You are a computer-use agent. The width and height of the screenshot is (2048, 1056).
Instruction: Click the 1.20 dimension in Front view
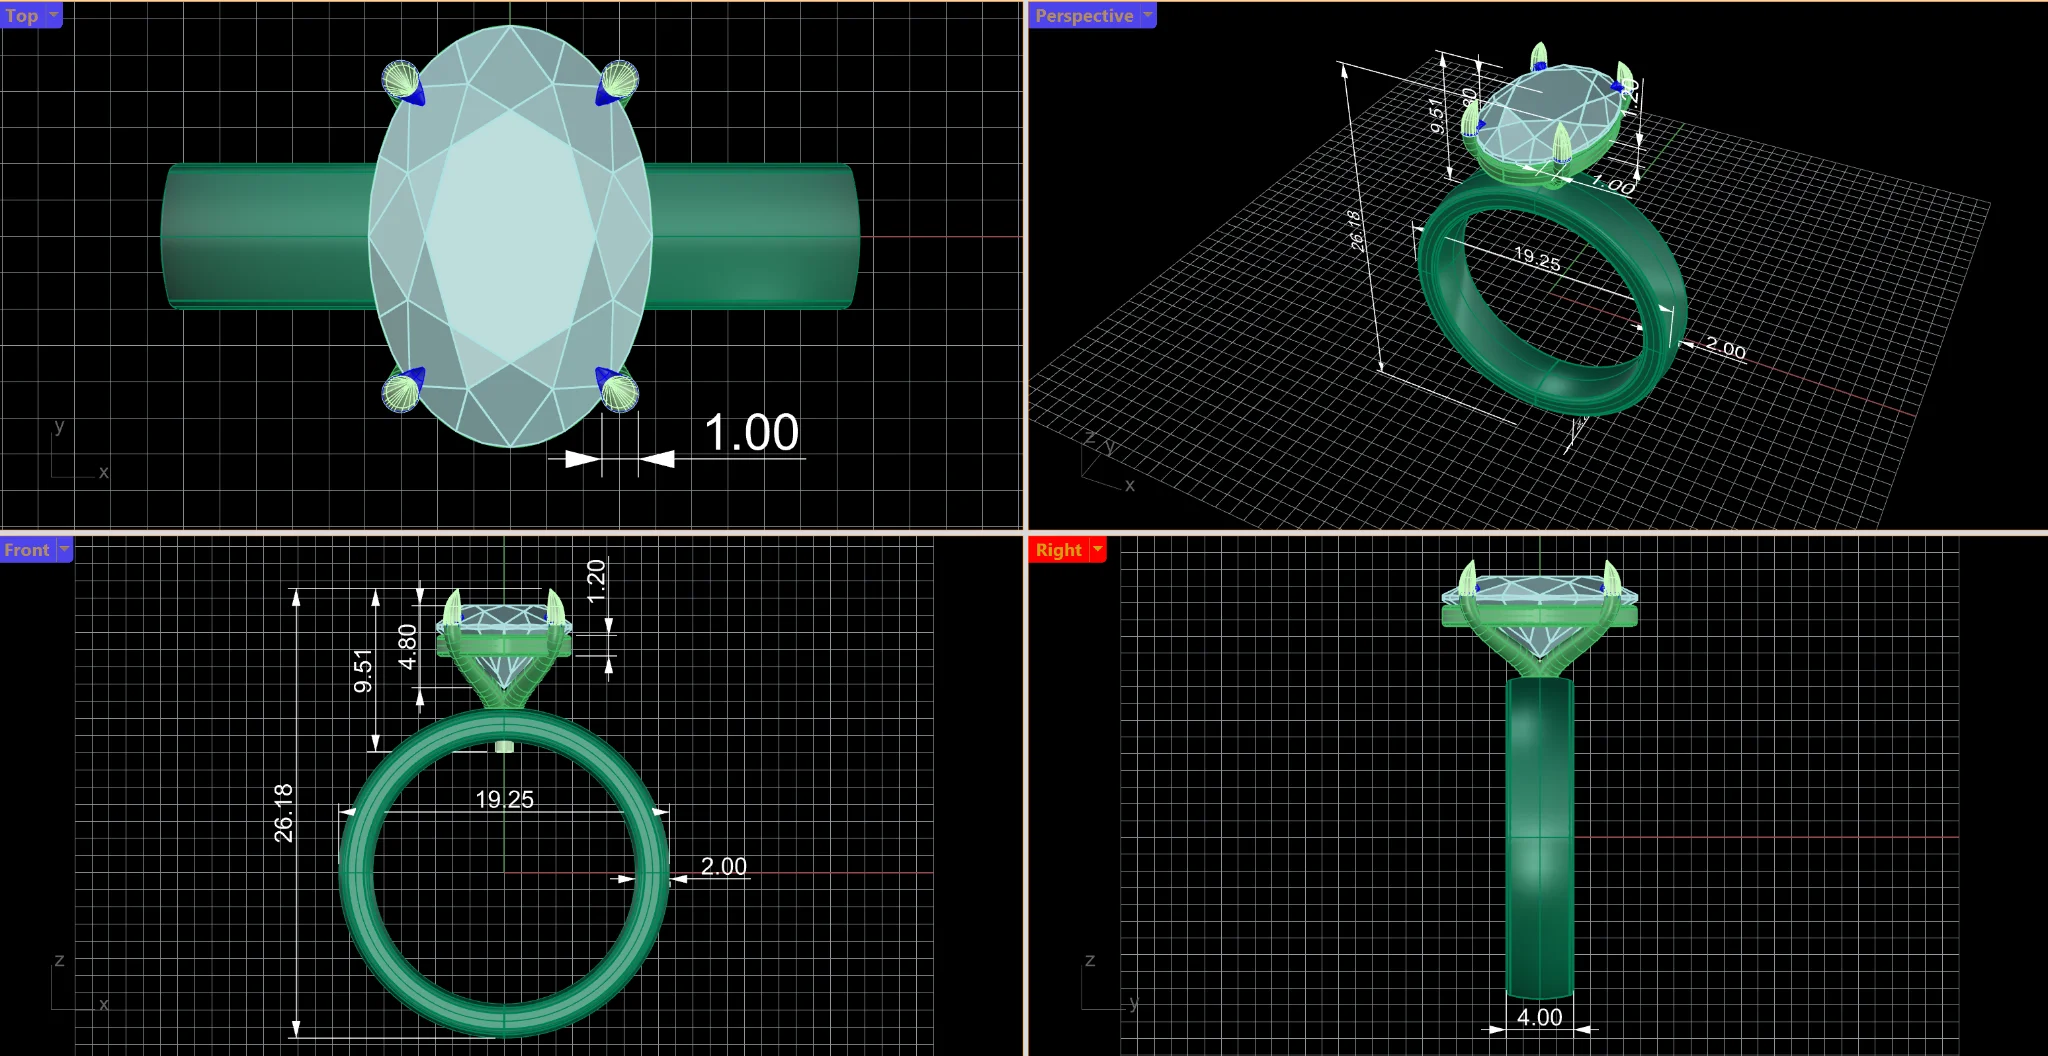tap(596, 580)
